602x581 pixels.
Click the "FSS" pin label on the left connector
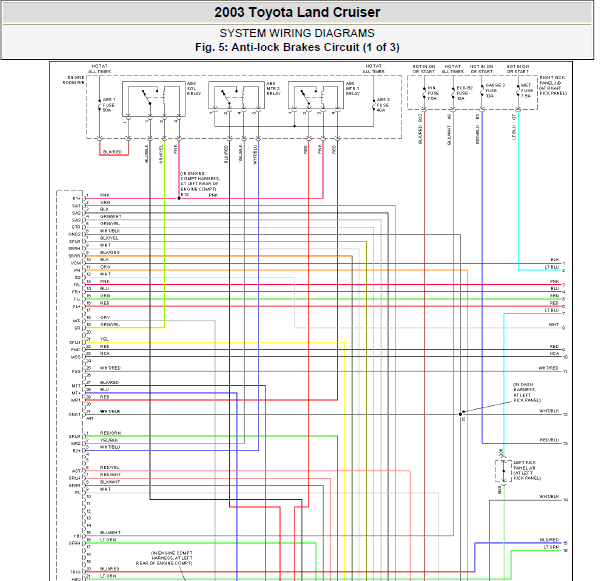76,371
